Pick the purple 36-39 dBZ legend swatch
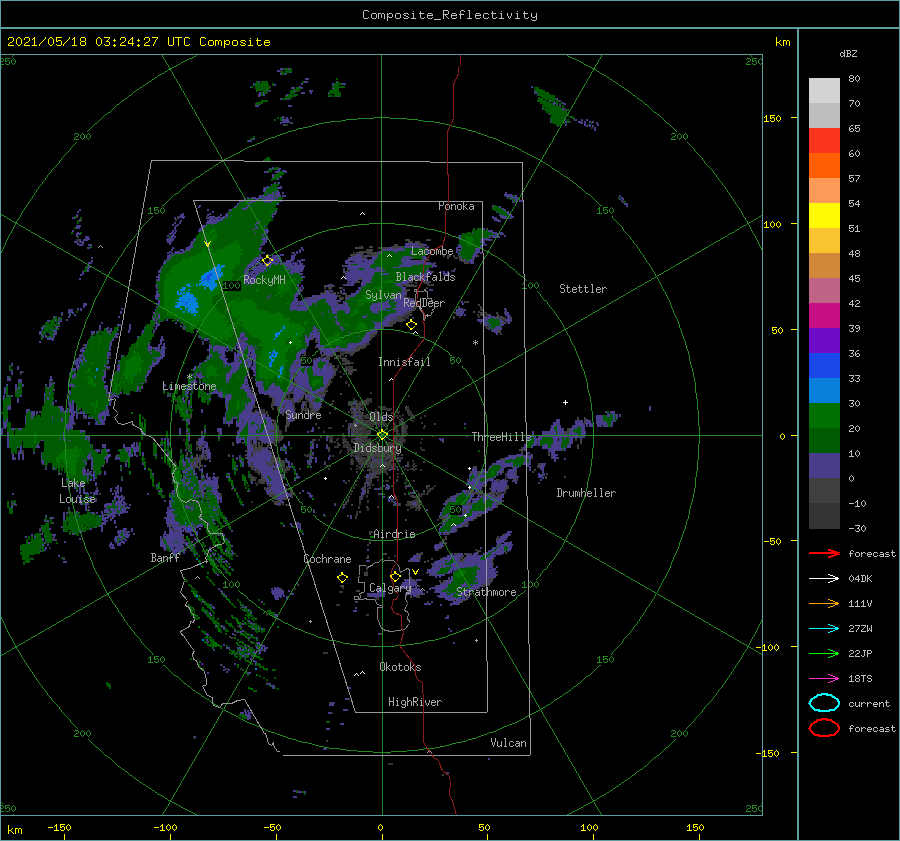The height and width of the screenshot is (841, 900). 824,340
